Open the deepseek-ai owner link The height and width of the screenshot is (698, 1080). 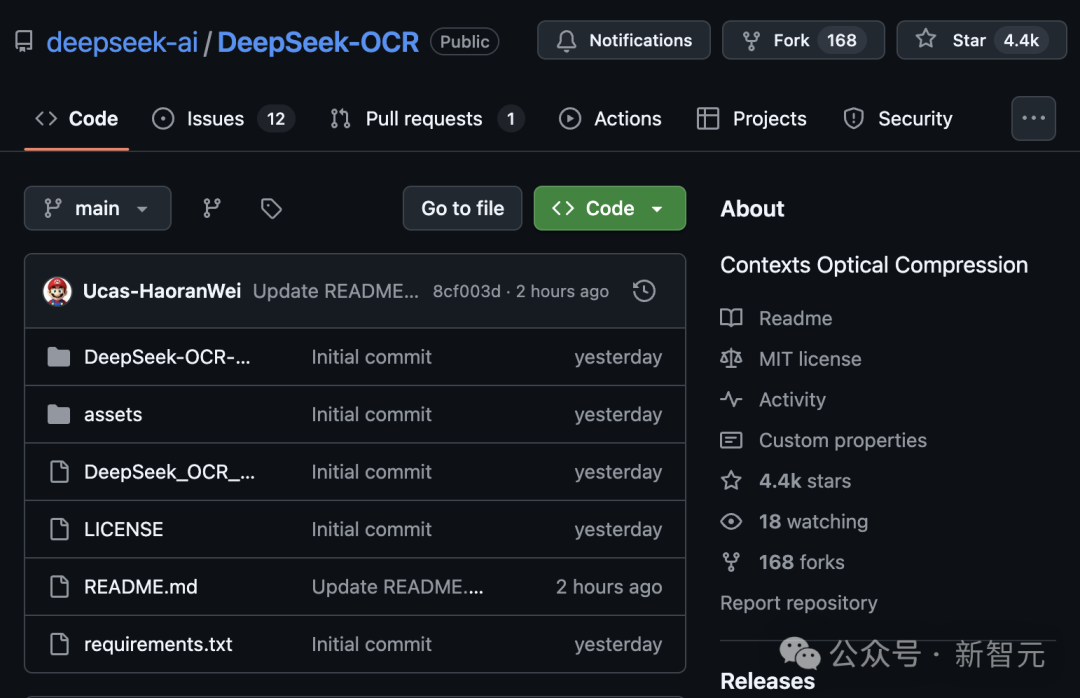pos(122,42)
